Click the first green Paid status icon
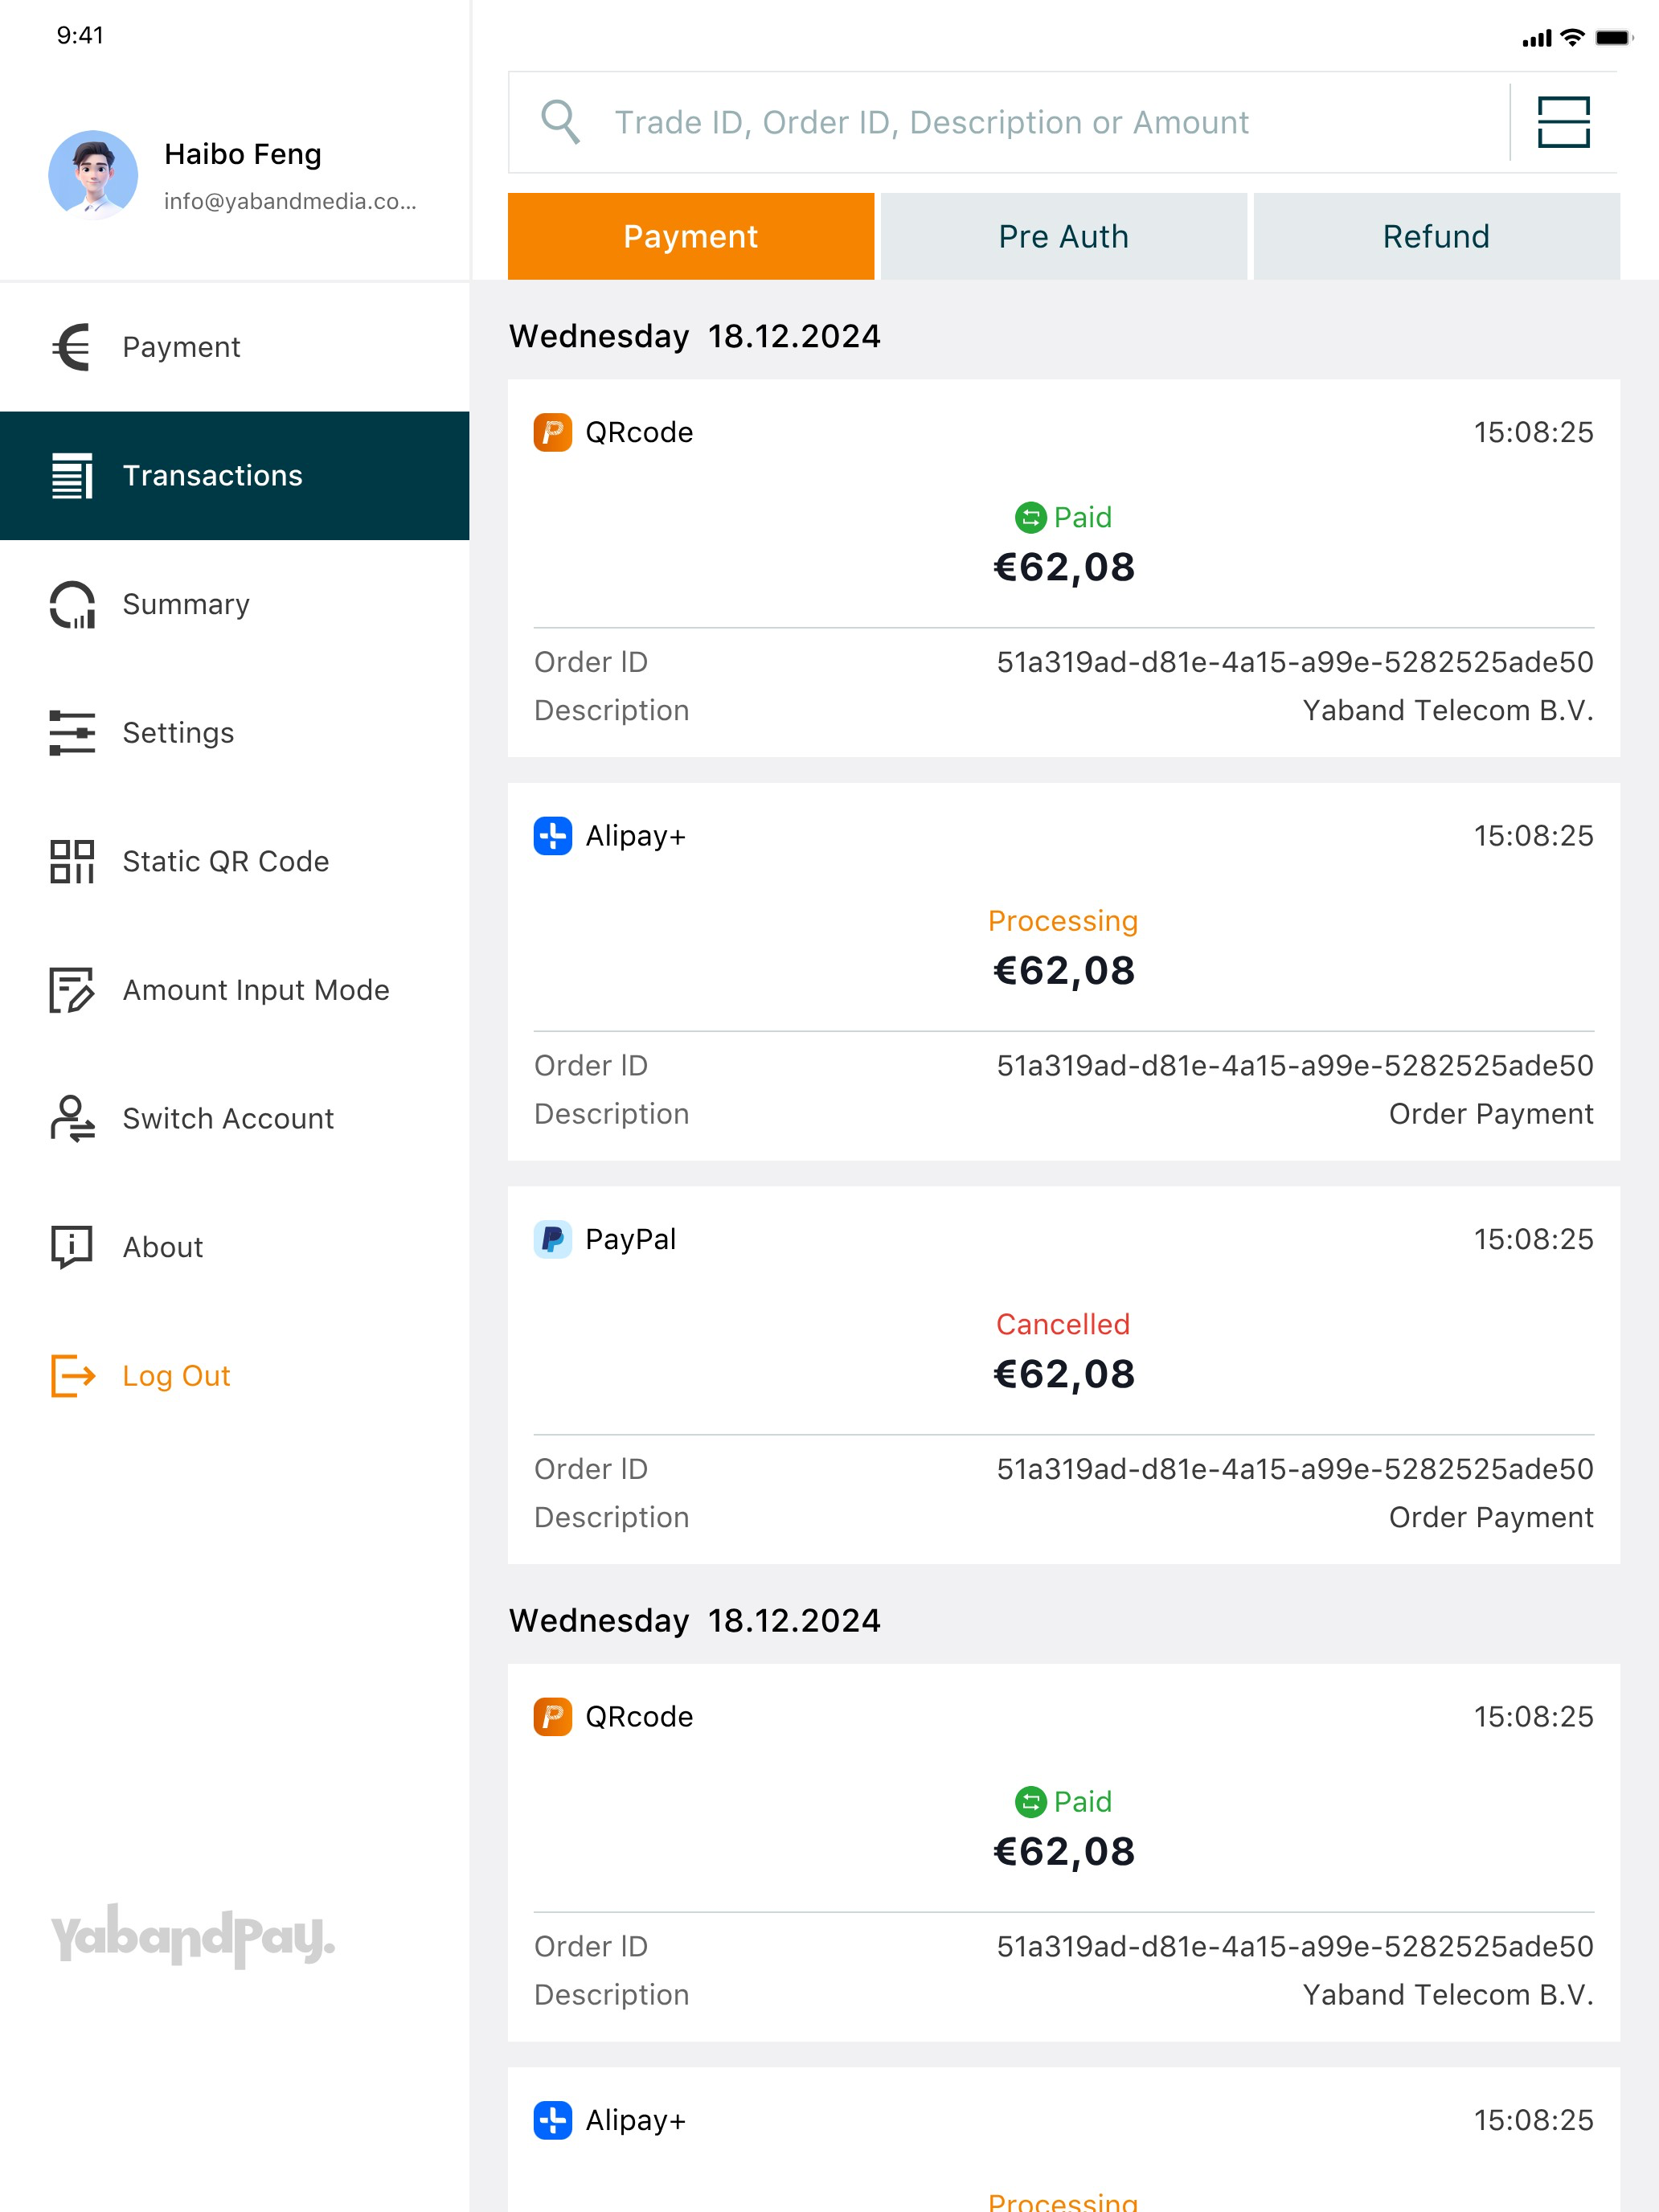The image size is (1659, 2212). point(1030,517)
